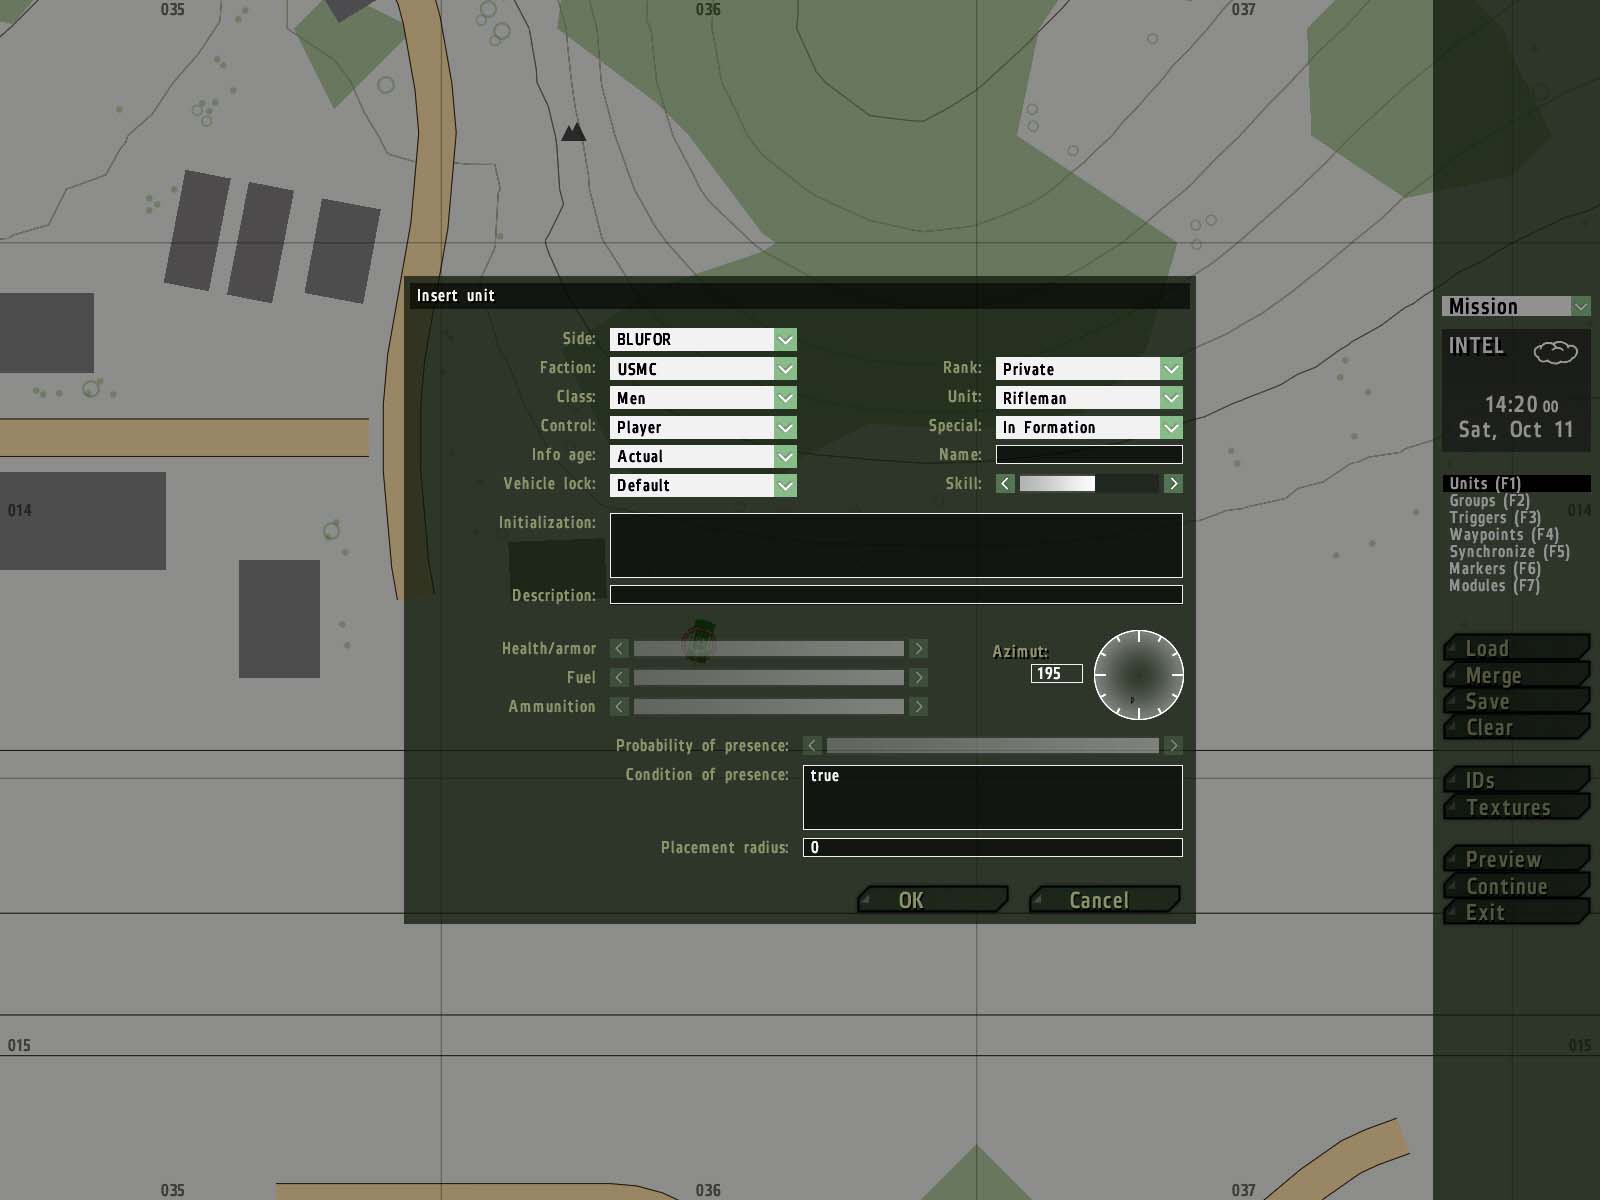Click the Description input field
Image resolution: width=1600 pixels, height=1200 pixels.
pos(896,595)
